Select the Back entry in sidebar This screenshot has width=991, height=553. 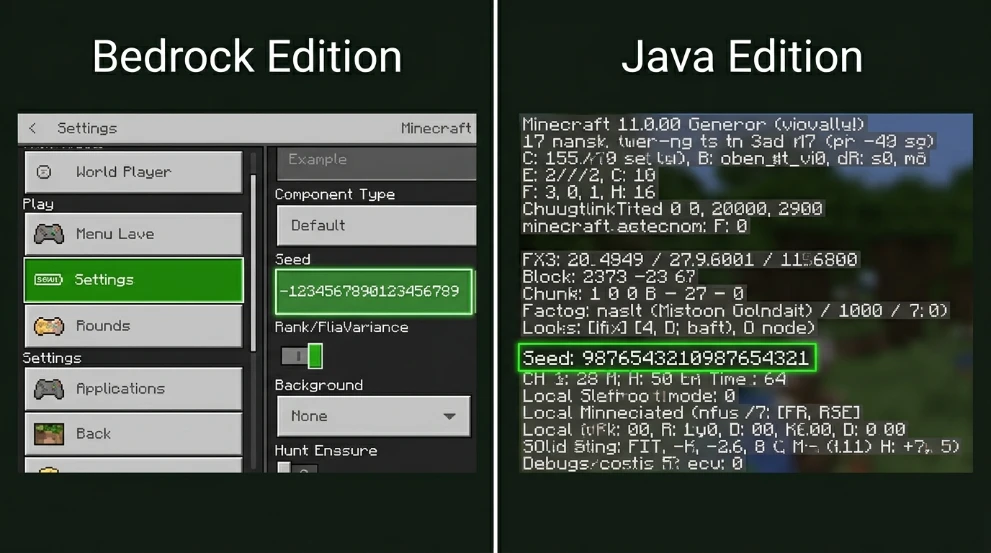click(133, 434)
